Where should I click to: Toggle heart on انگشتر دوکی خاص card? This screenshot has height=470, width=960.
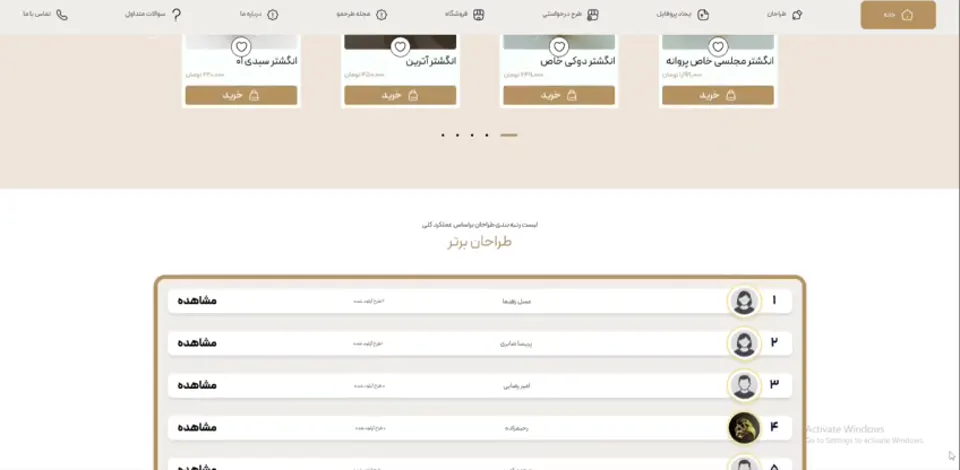pyautogui.click(x=558, y=47)
